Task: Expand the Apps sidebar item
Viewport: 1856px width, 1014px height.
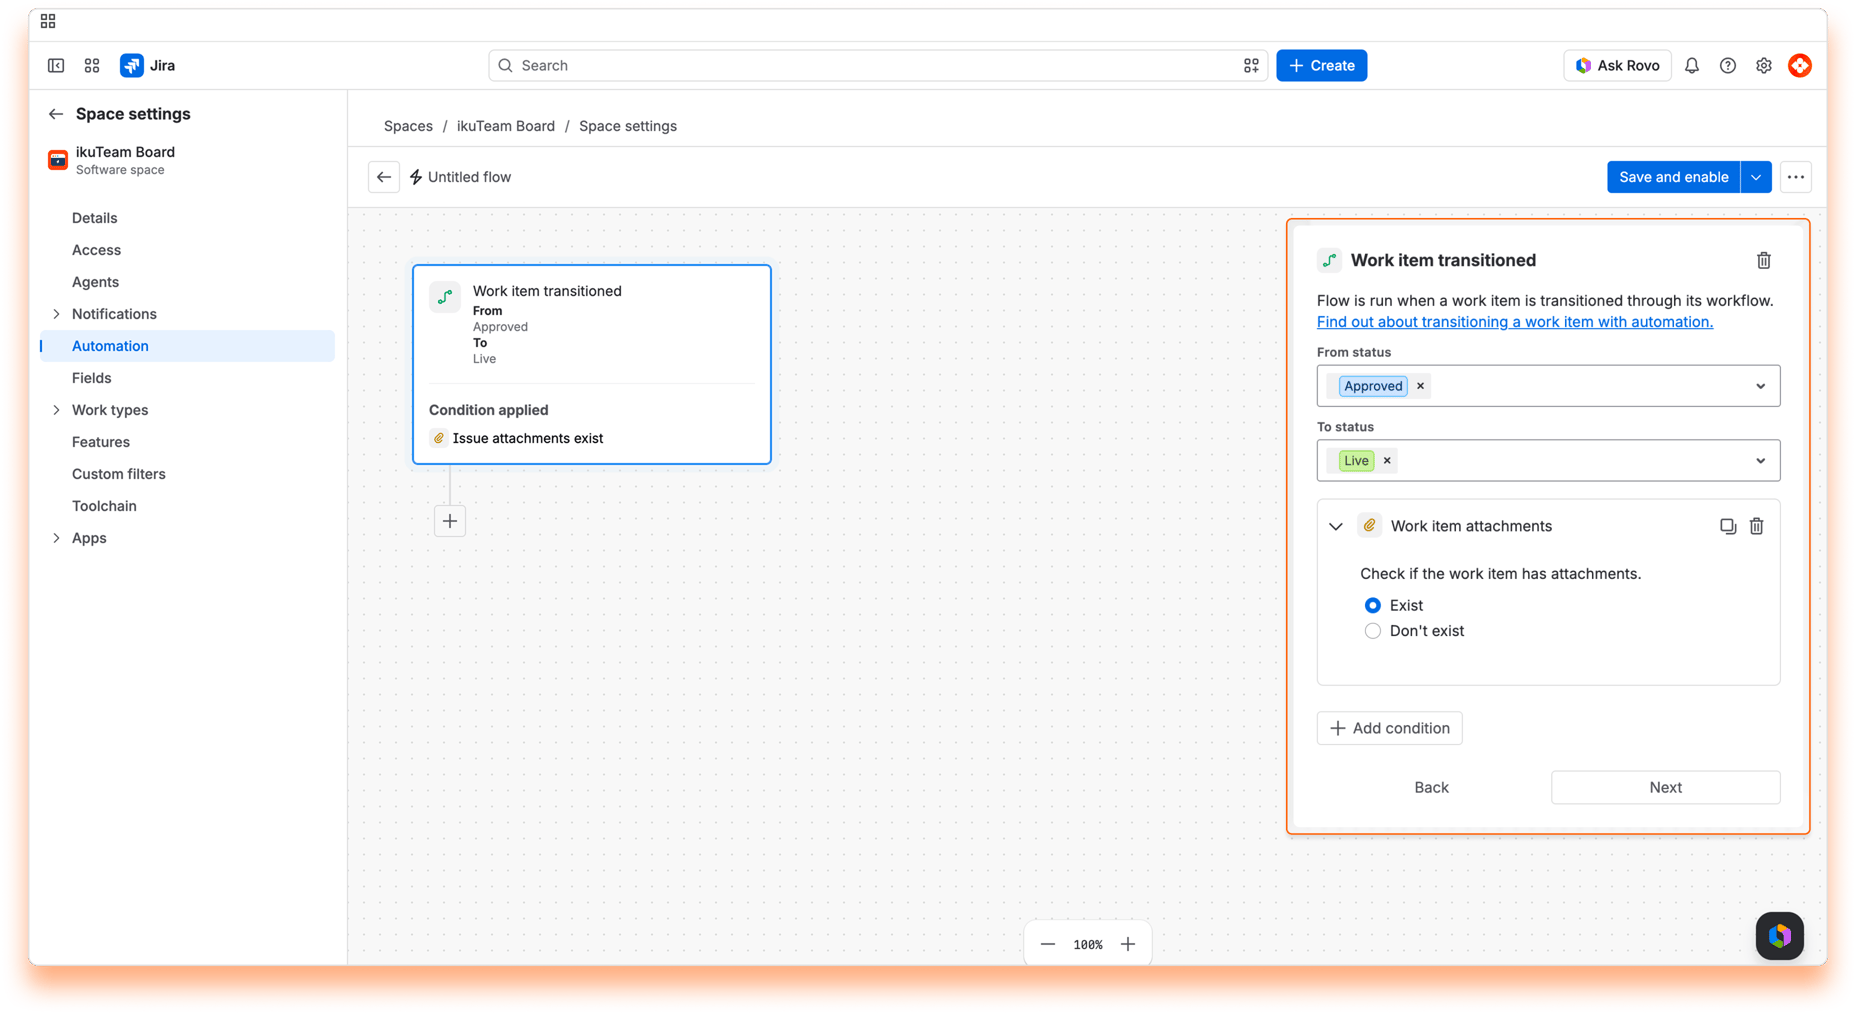Action: click(56, 538)
